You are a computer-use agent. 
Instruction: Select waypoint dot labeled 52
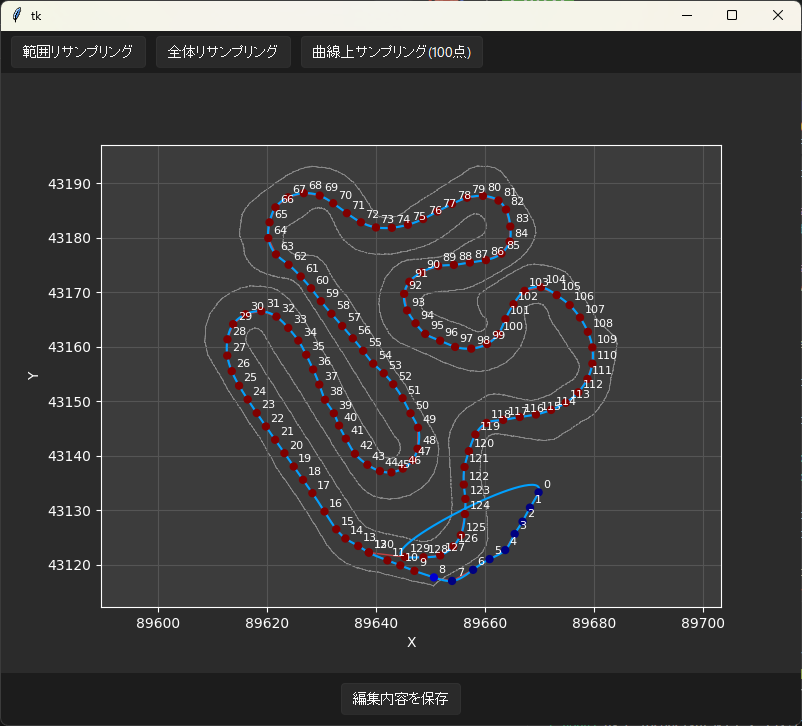(x=393, y=384)
